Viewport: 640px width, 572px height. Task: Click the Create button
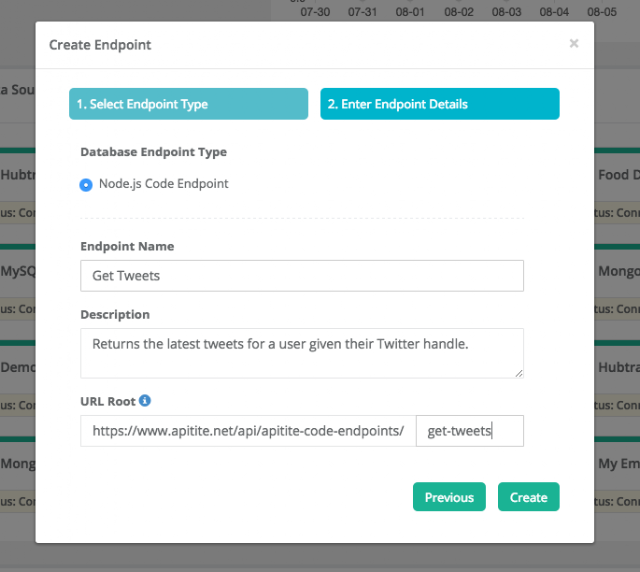(529, 496)
